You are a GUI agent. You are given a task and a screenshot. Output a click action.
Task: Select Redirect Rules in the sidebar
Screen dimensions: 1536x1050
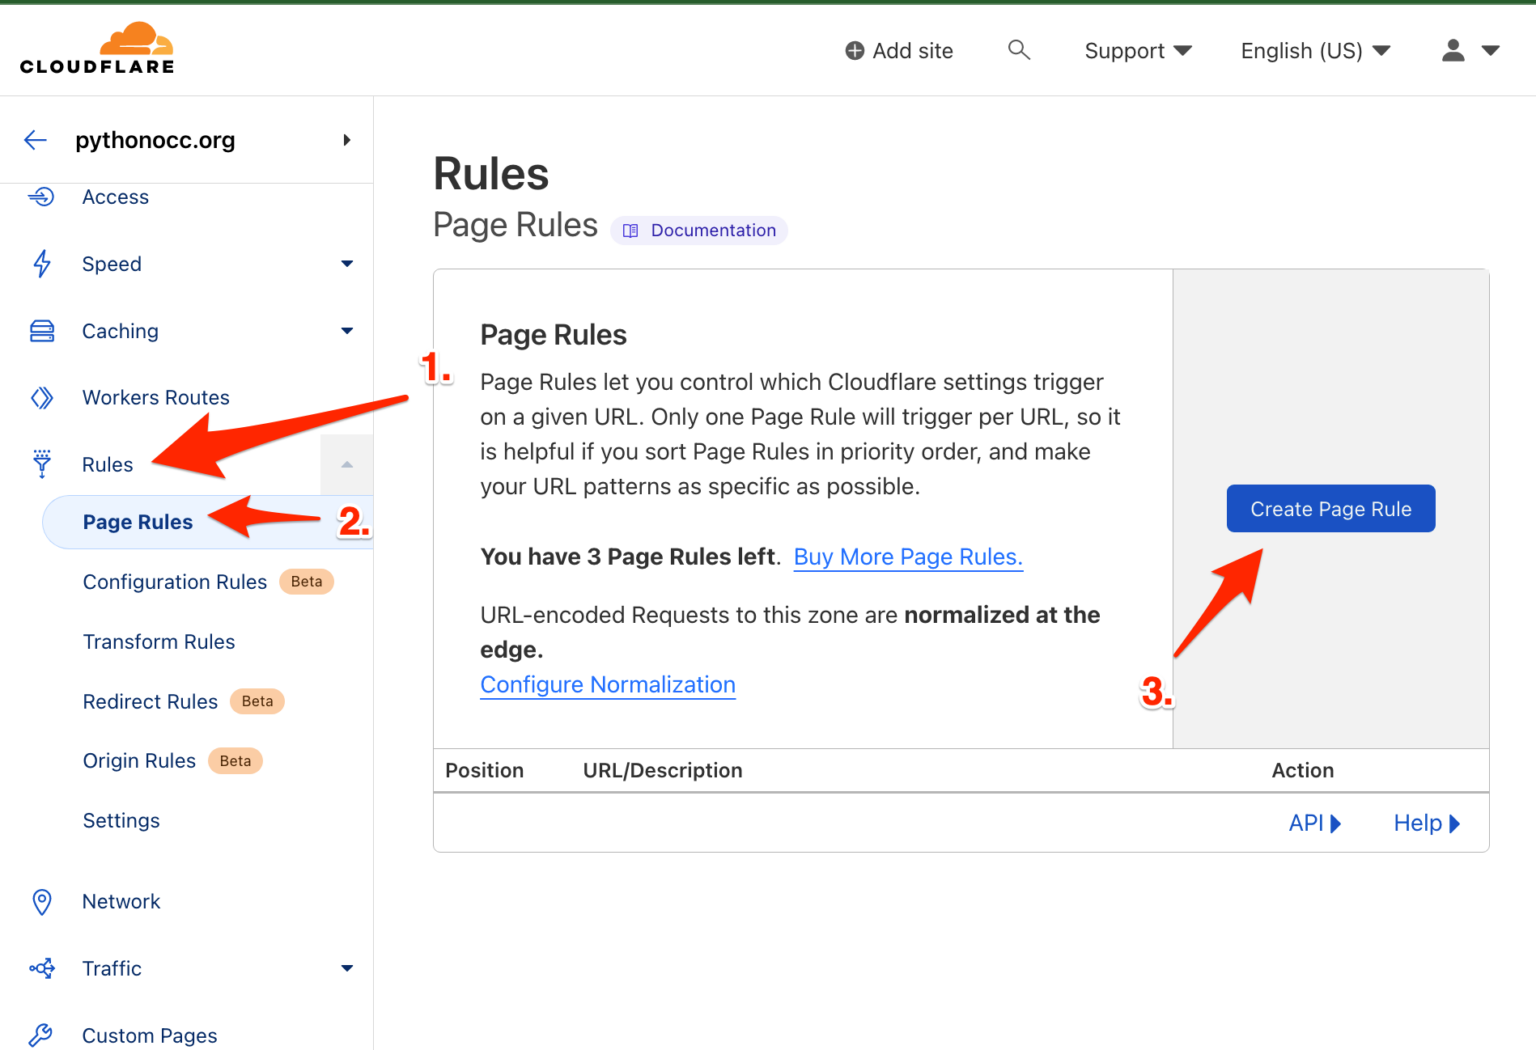149,701
